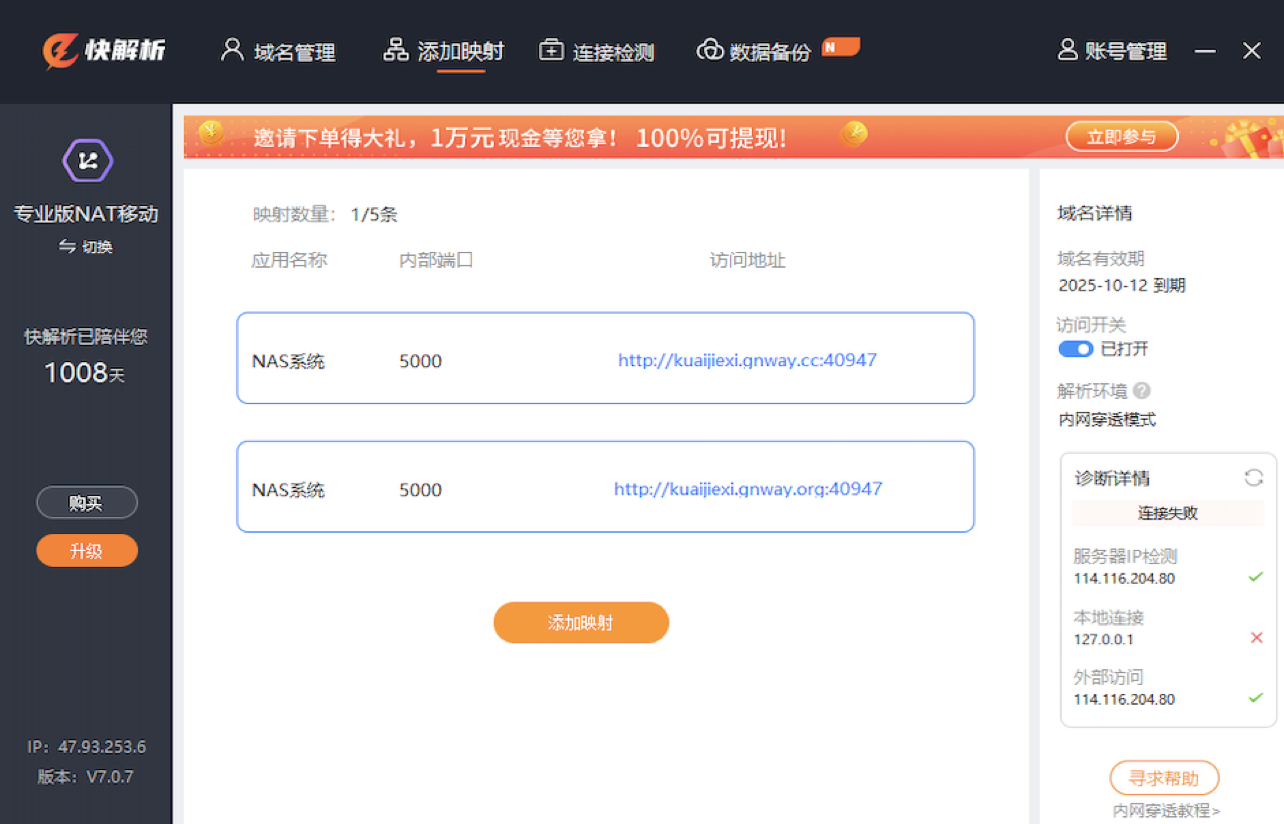Click 切换 to switch edition
Image resolution: width=1284 pixels, height=824 pixels.
tap(86, 247)
